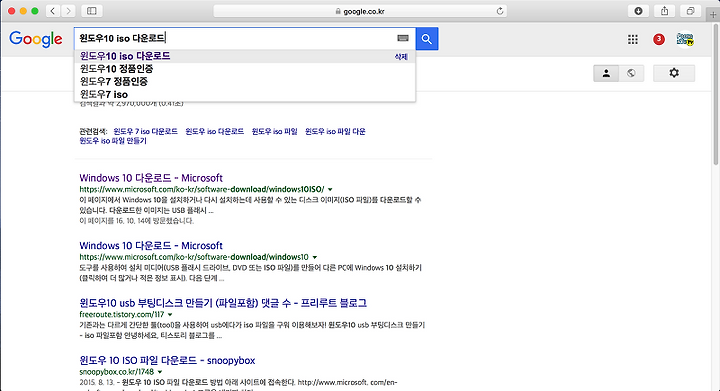Open first Windows 10 다운로드 - Microsoft result
Viewport: 720px width, 391px height.
point(151,178)
